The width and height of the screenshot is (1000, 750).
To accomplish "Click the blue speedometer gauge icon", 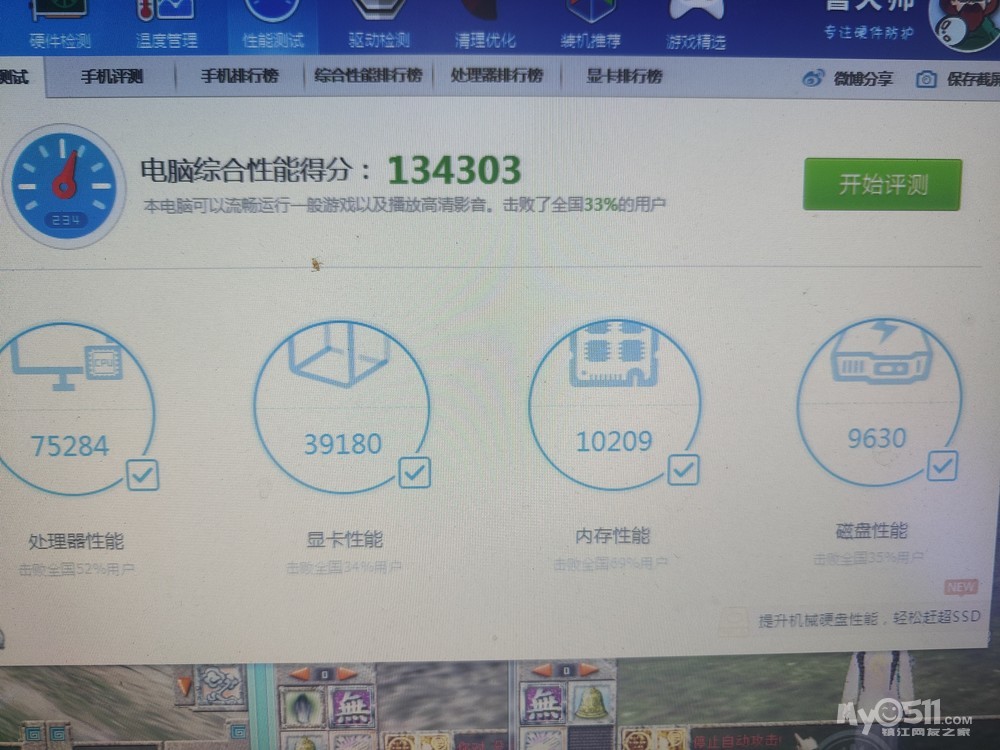I will click(64, 186).
